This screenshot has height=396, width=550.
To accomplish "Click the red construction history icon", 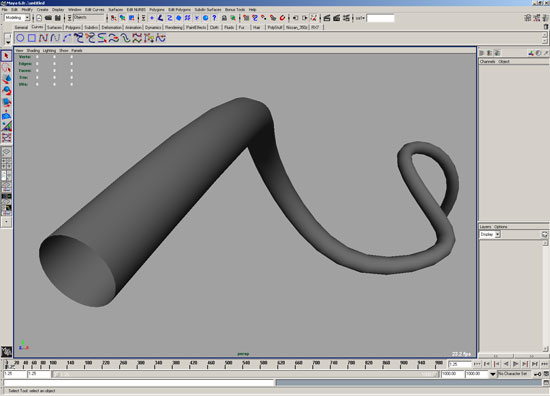I will point(314,18).
